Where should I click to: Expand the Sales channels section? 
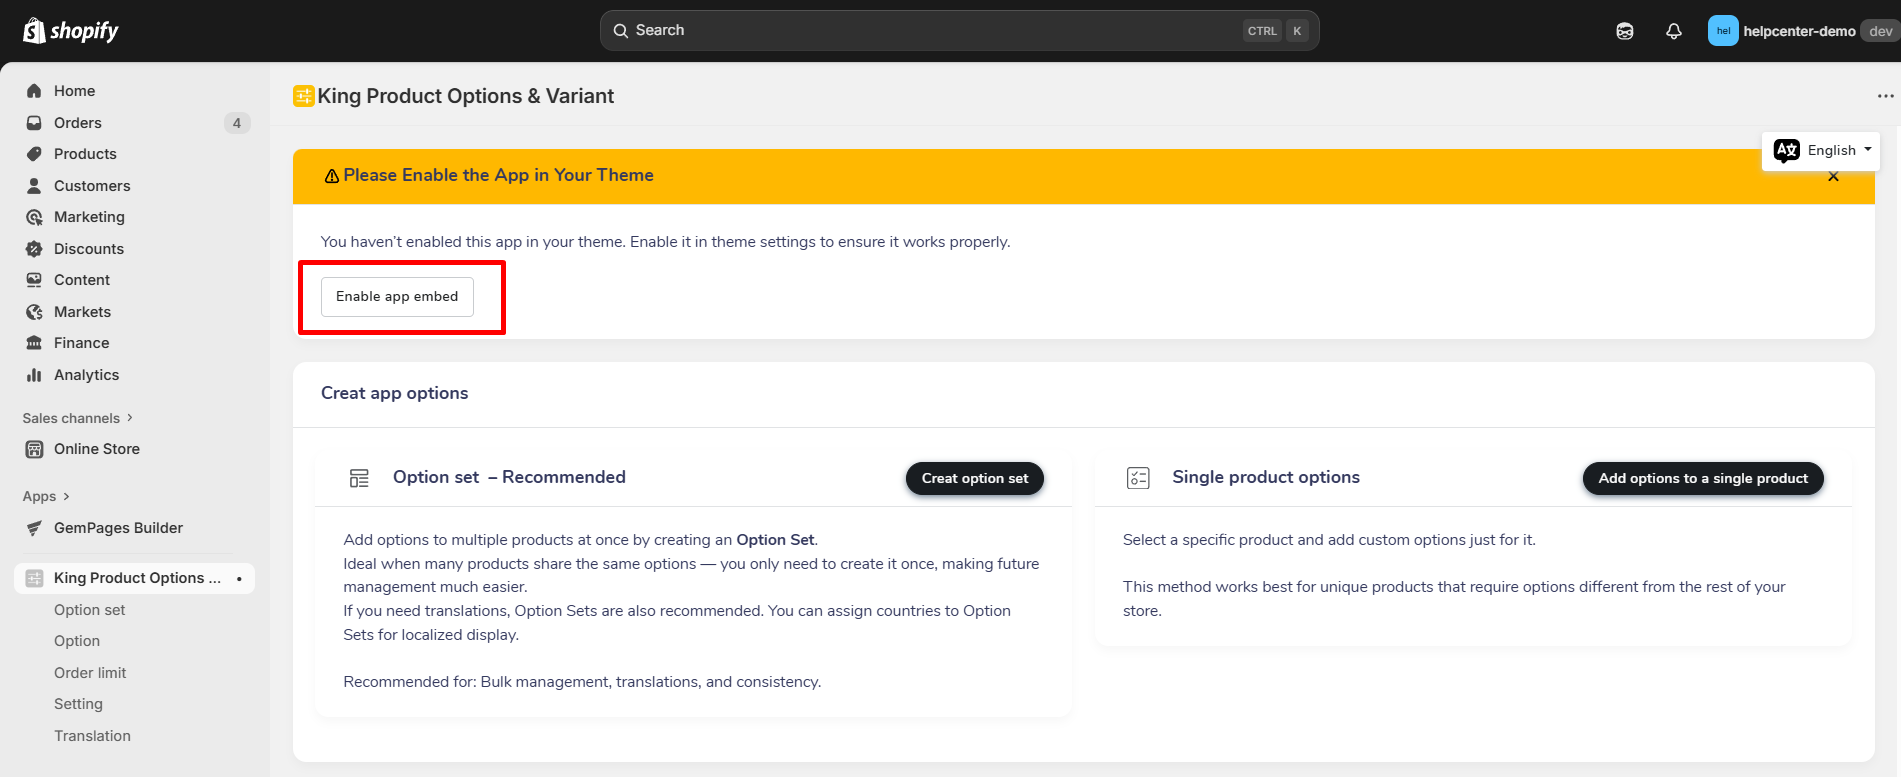coord(77,418)
